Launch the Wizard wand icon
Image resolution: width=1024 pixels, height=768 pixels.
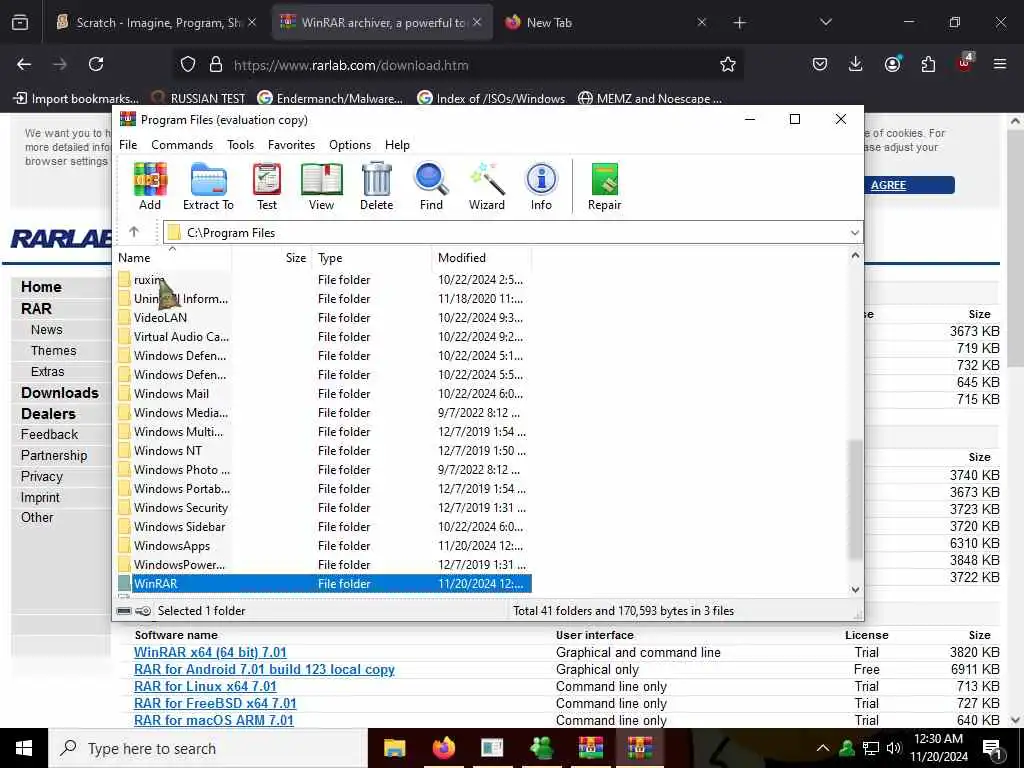(487, 186)
